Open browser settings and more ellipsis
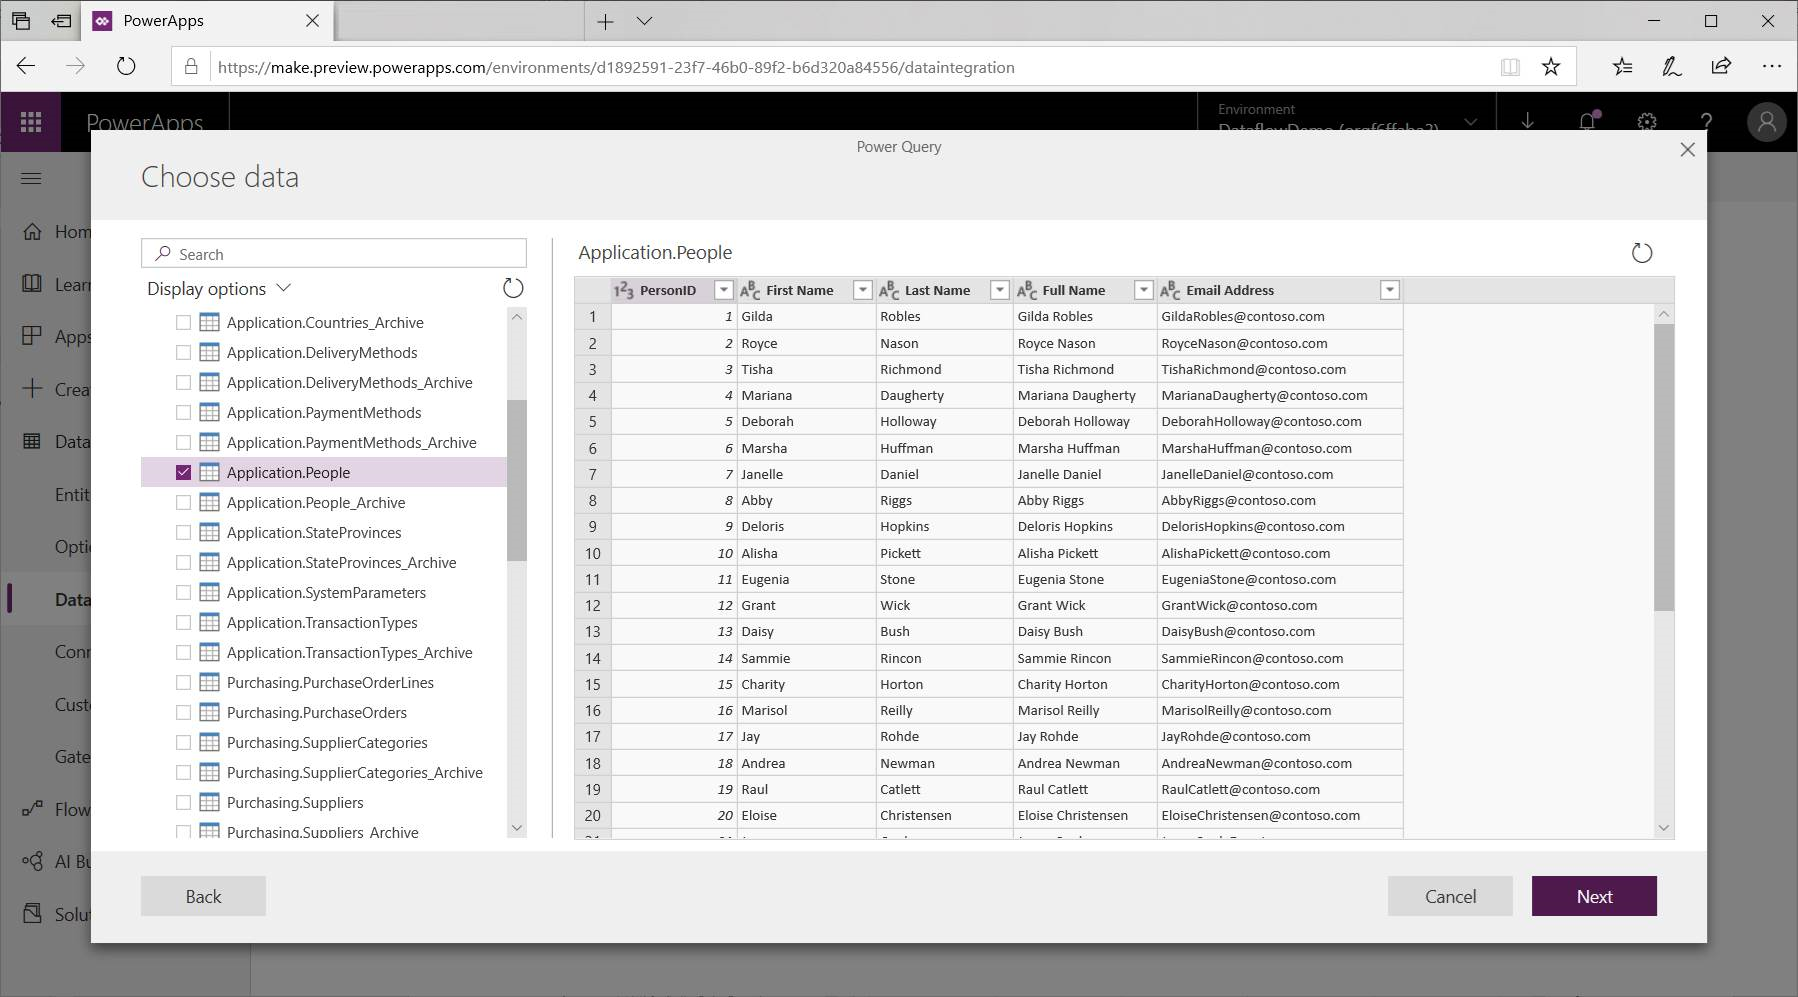The height and width of the screenshot is (997, 1798). point(1772,66)
